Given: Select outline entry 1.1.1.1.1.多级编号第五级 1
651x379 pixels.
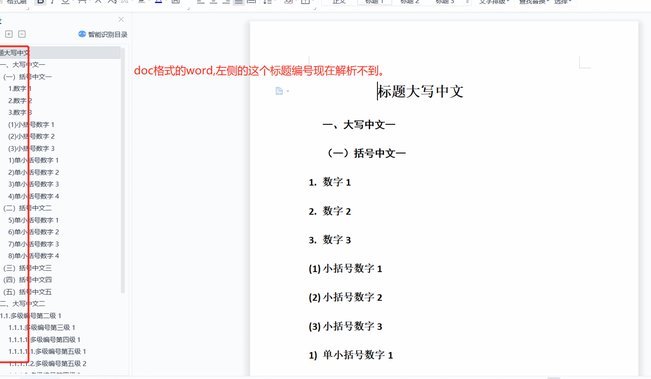Looking at the screenshot, I should (47, 352).
